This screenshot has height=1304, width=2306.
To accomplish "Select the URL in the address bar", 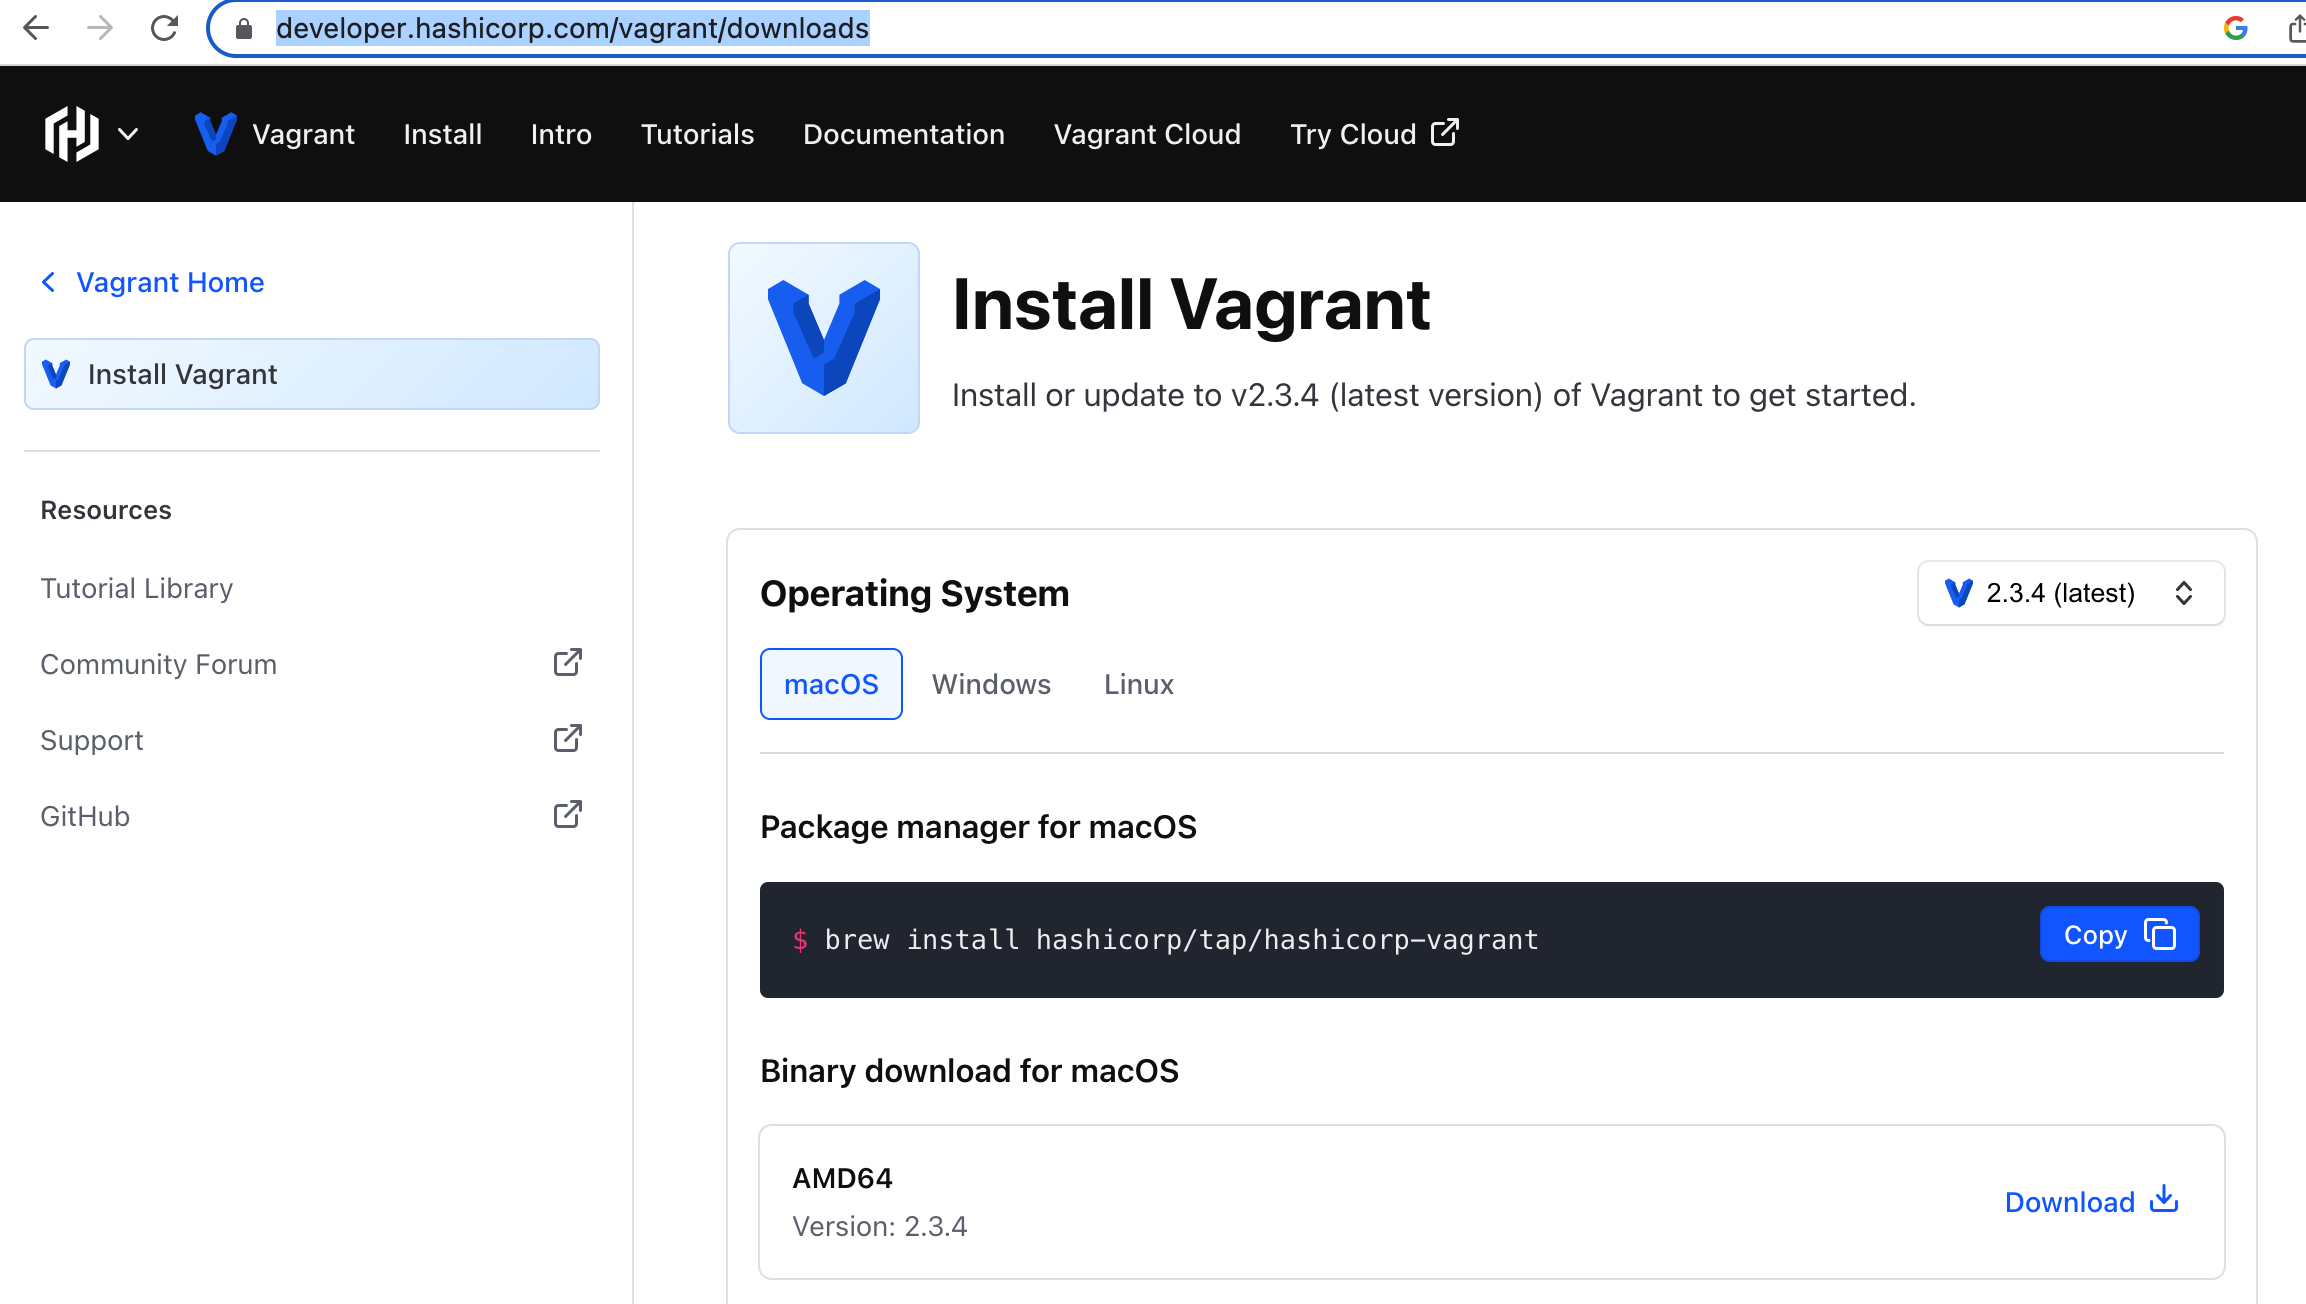I will point(572,28).
